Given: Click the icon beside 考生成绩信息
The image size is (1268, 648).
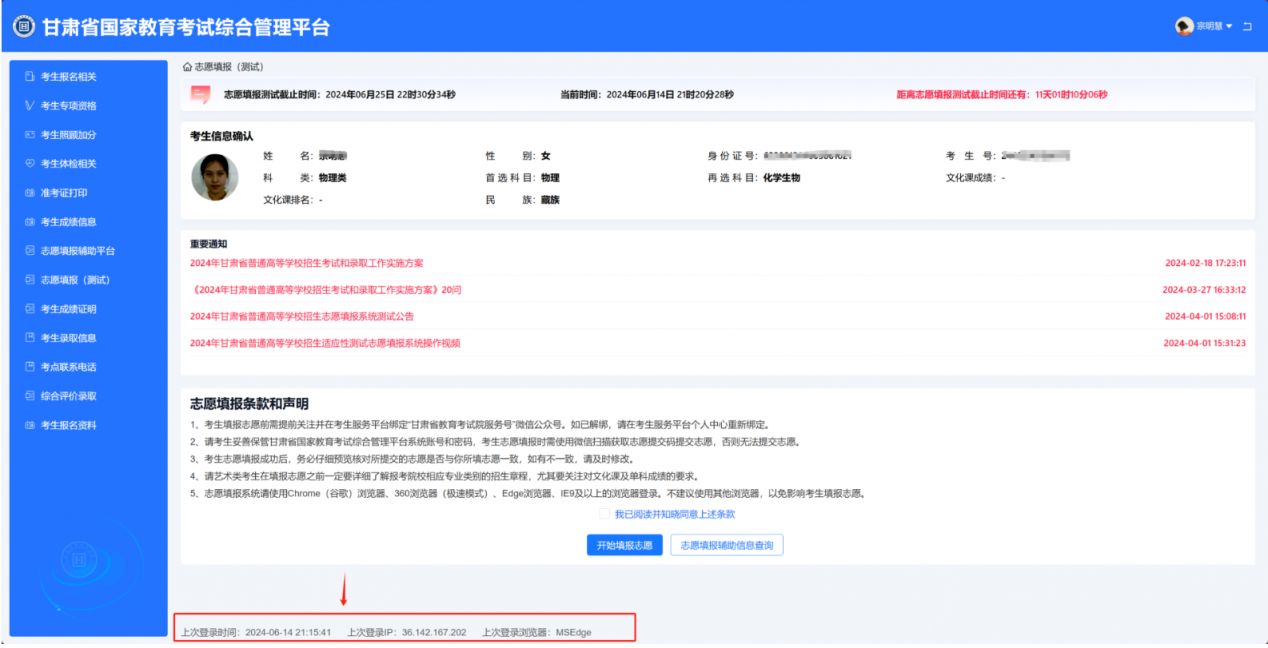Looking at the screenshot, I should click(x=30, y=221).
